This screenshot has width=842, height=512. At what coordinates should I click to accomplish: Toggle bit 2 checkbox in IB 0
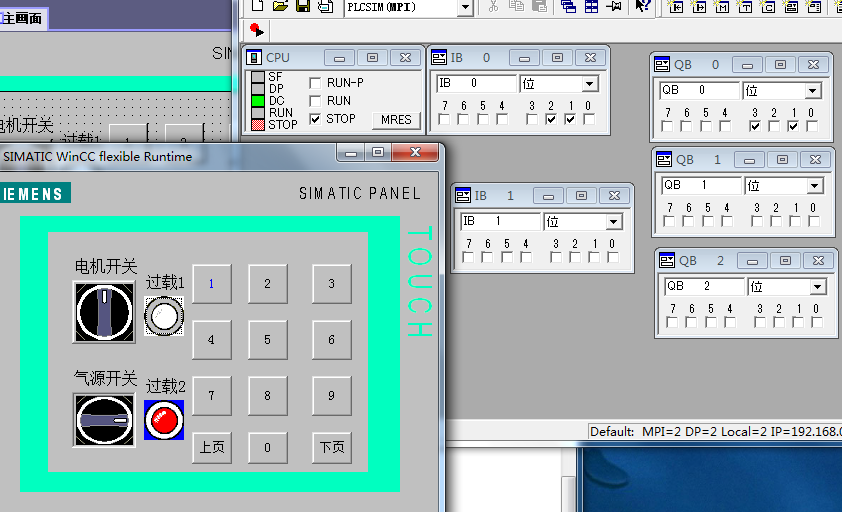[551, 119]
